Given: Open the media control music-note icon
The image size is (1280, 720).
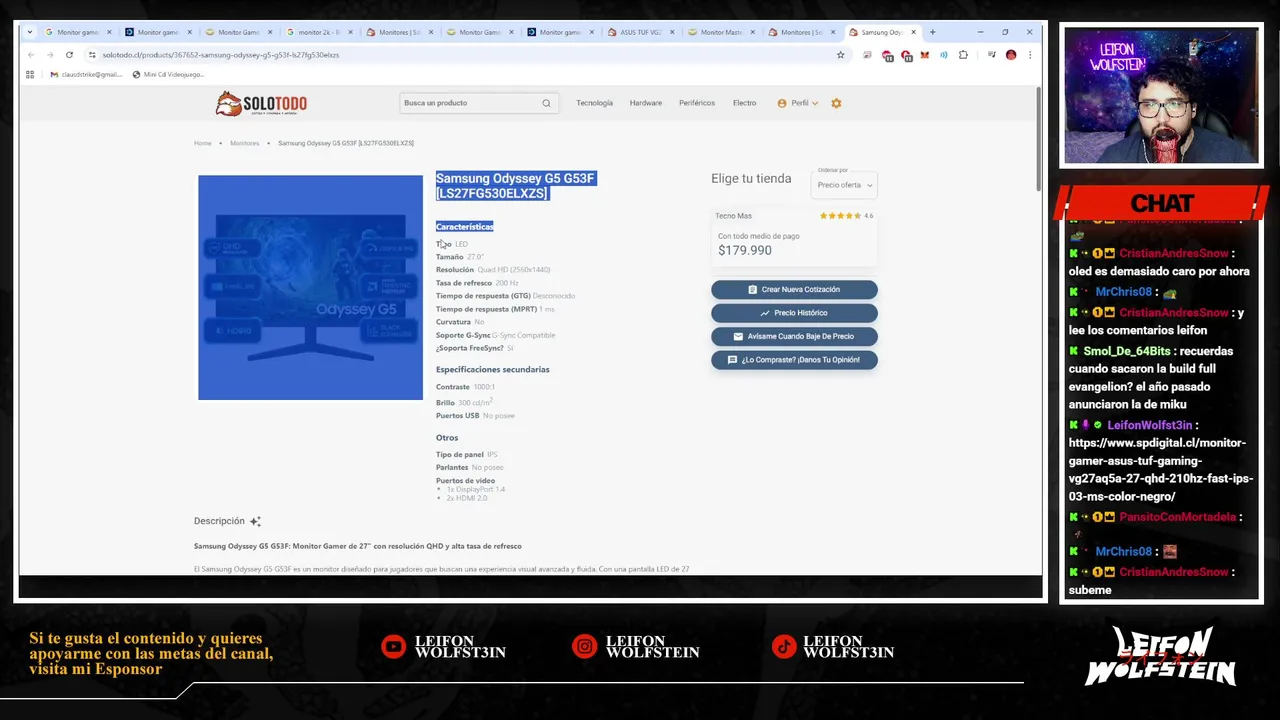Looking at the screenshot, I should click(991, 55).
